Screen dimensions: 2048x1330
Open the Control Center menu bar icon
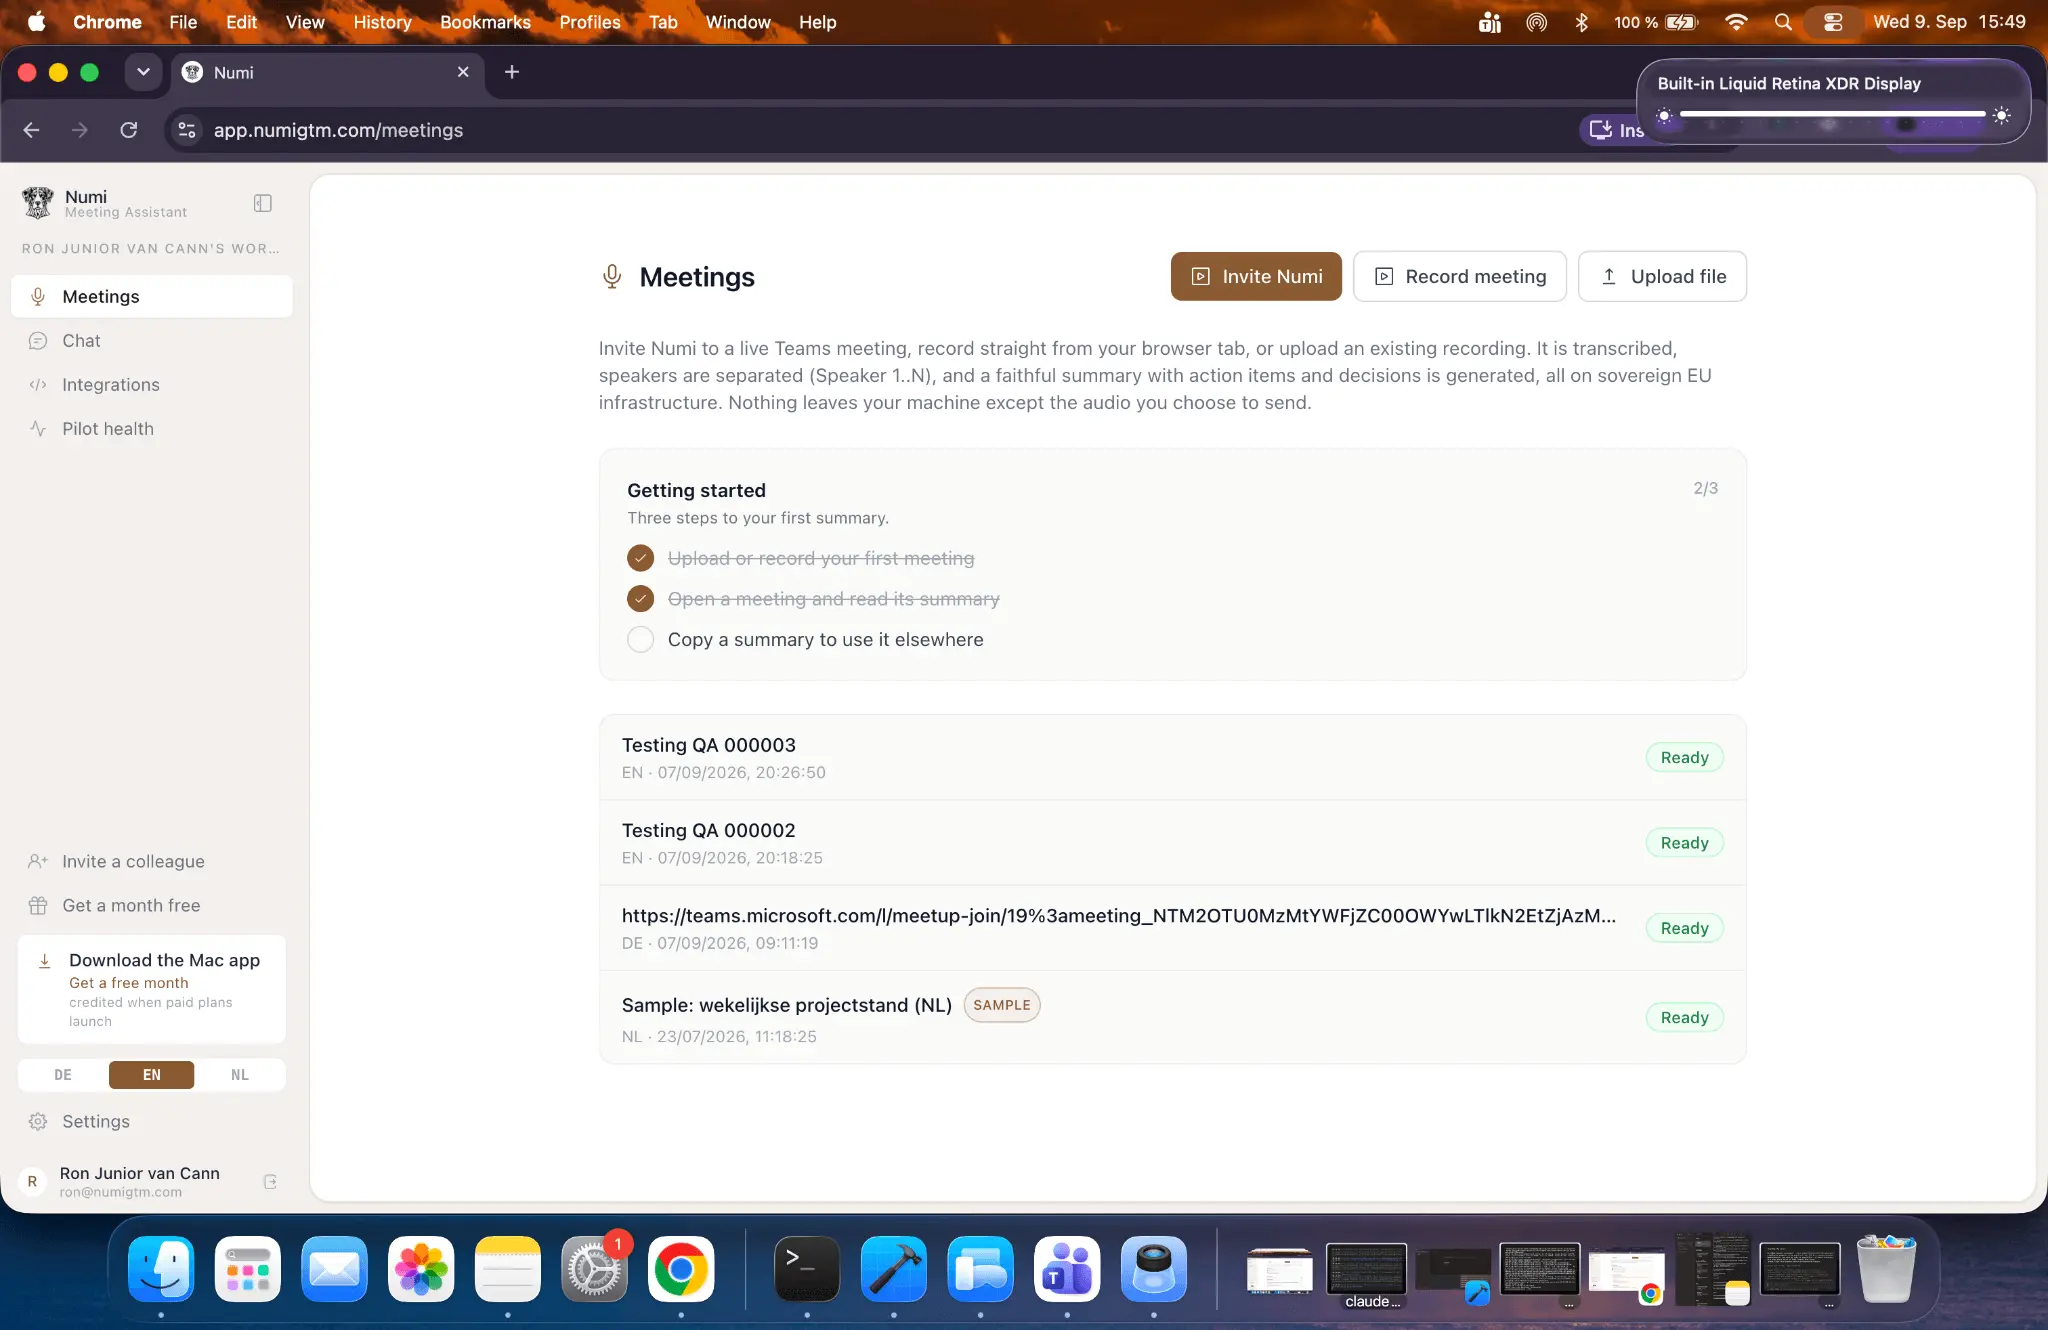(1833, 22)
